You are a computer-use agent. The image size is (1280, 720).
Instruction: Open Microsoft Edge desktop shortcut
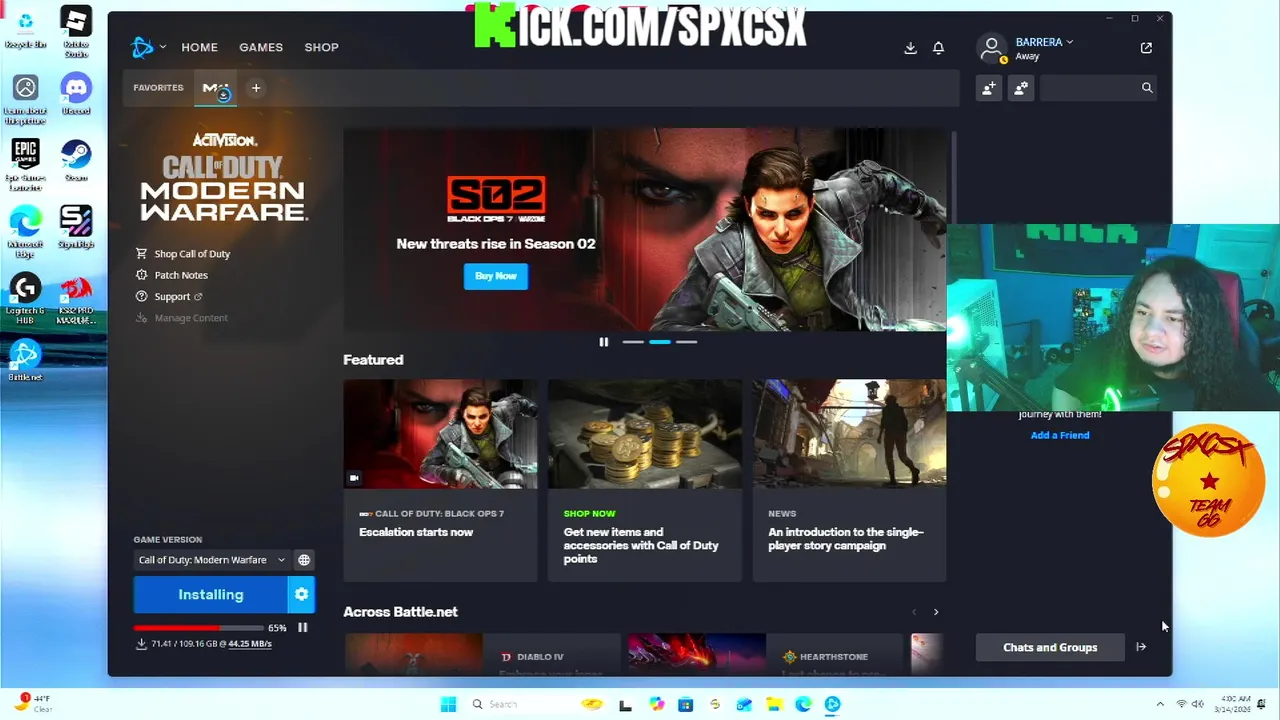point(26,232)
